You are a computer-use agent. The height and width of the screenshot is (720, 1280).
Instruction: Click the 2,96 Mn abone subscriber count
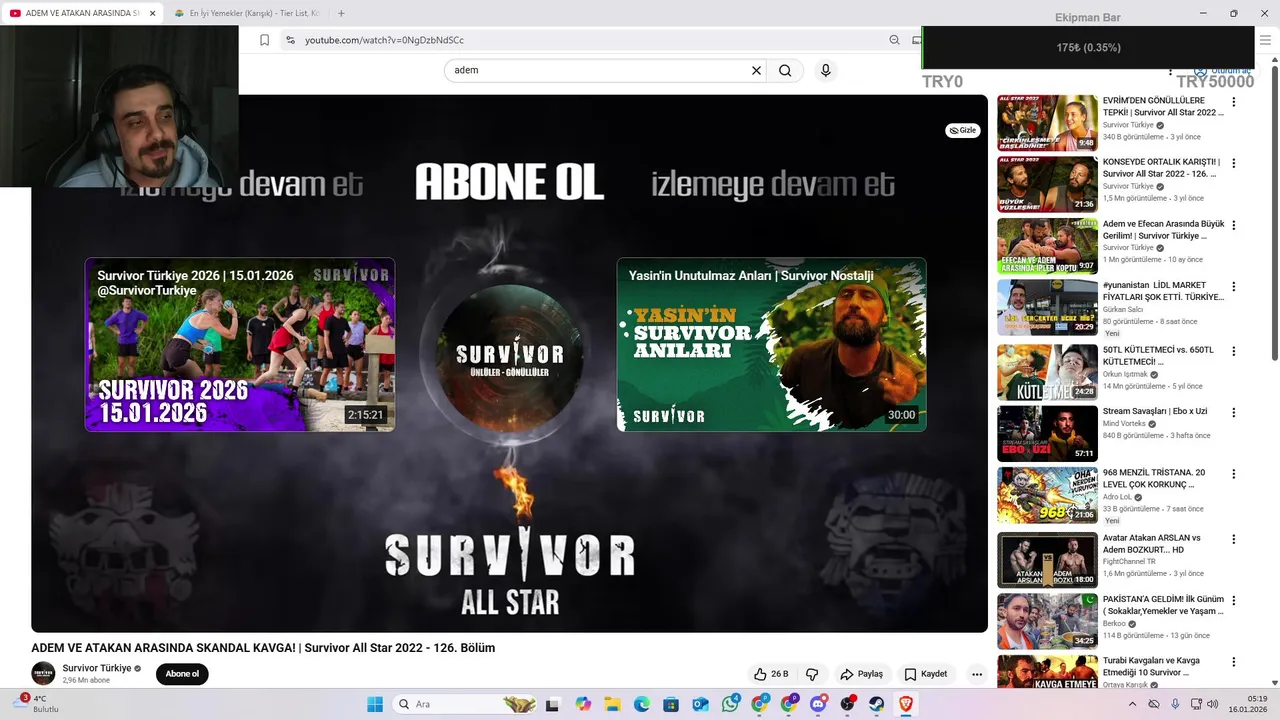[86, 680]
